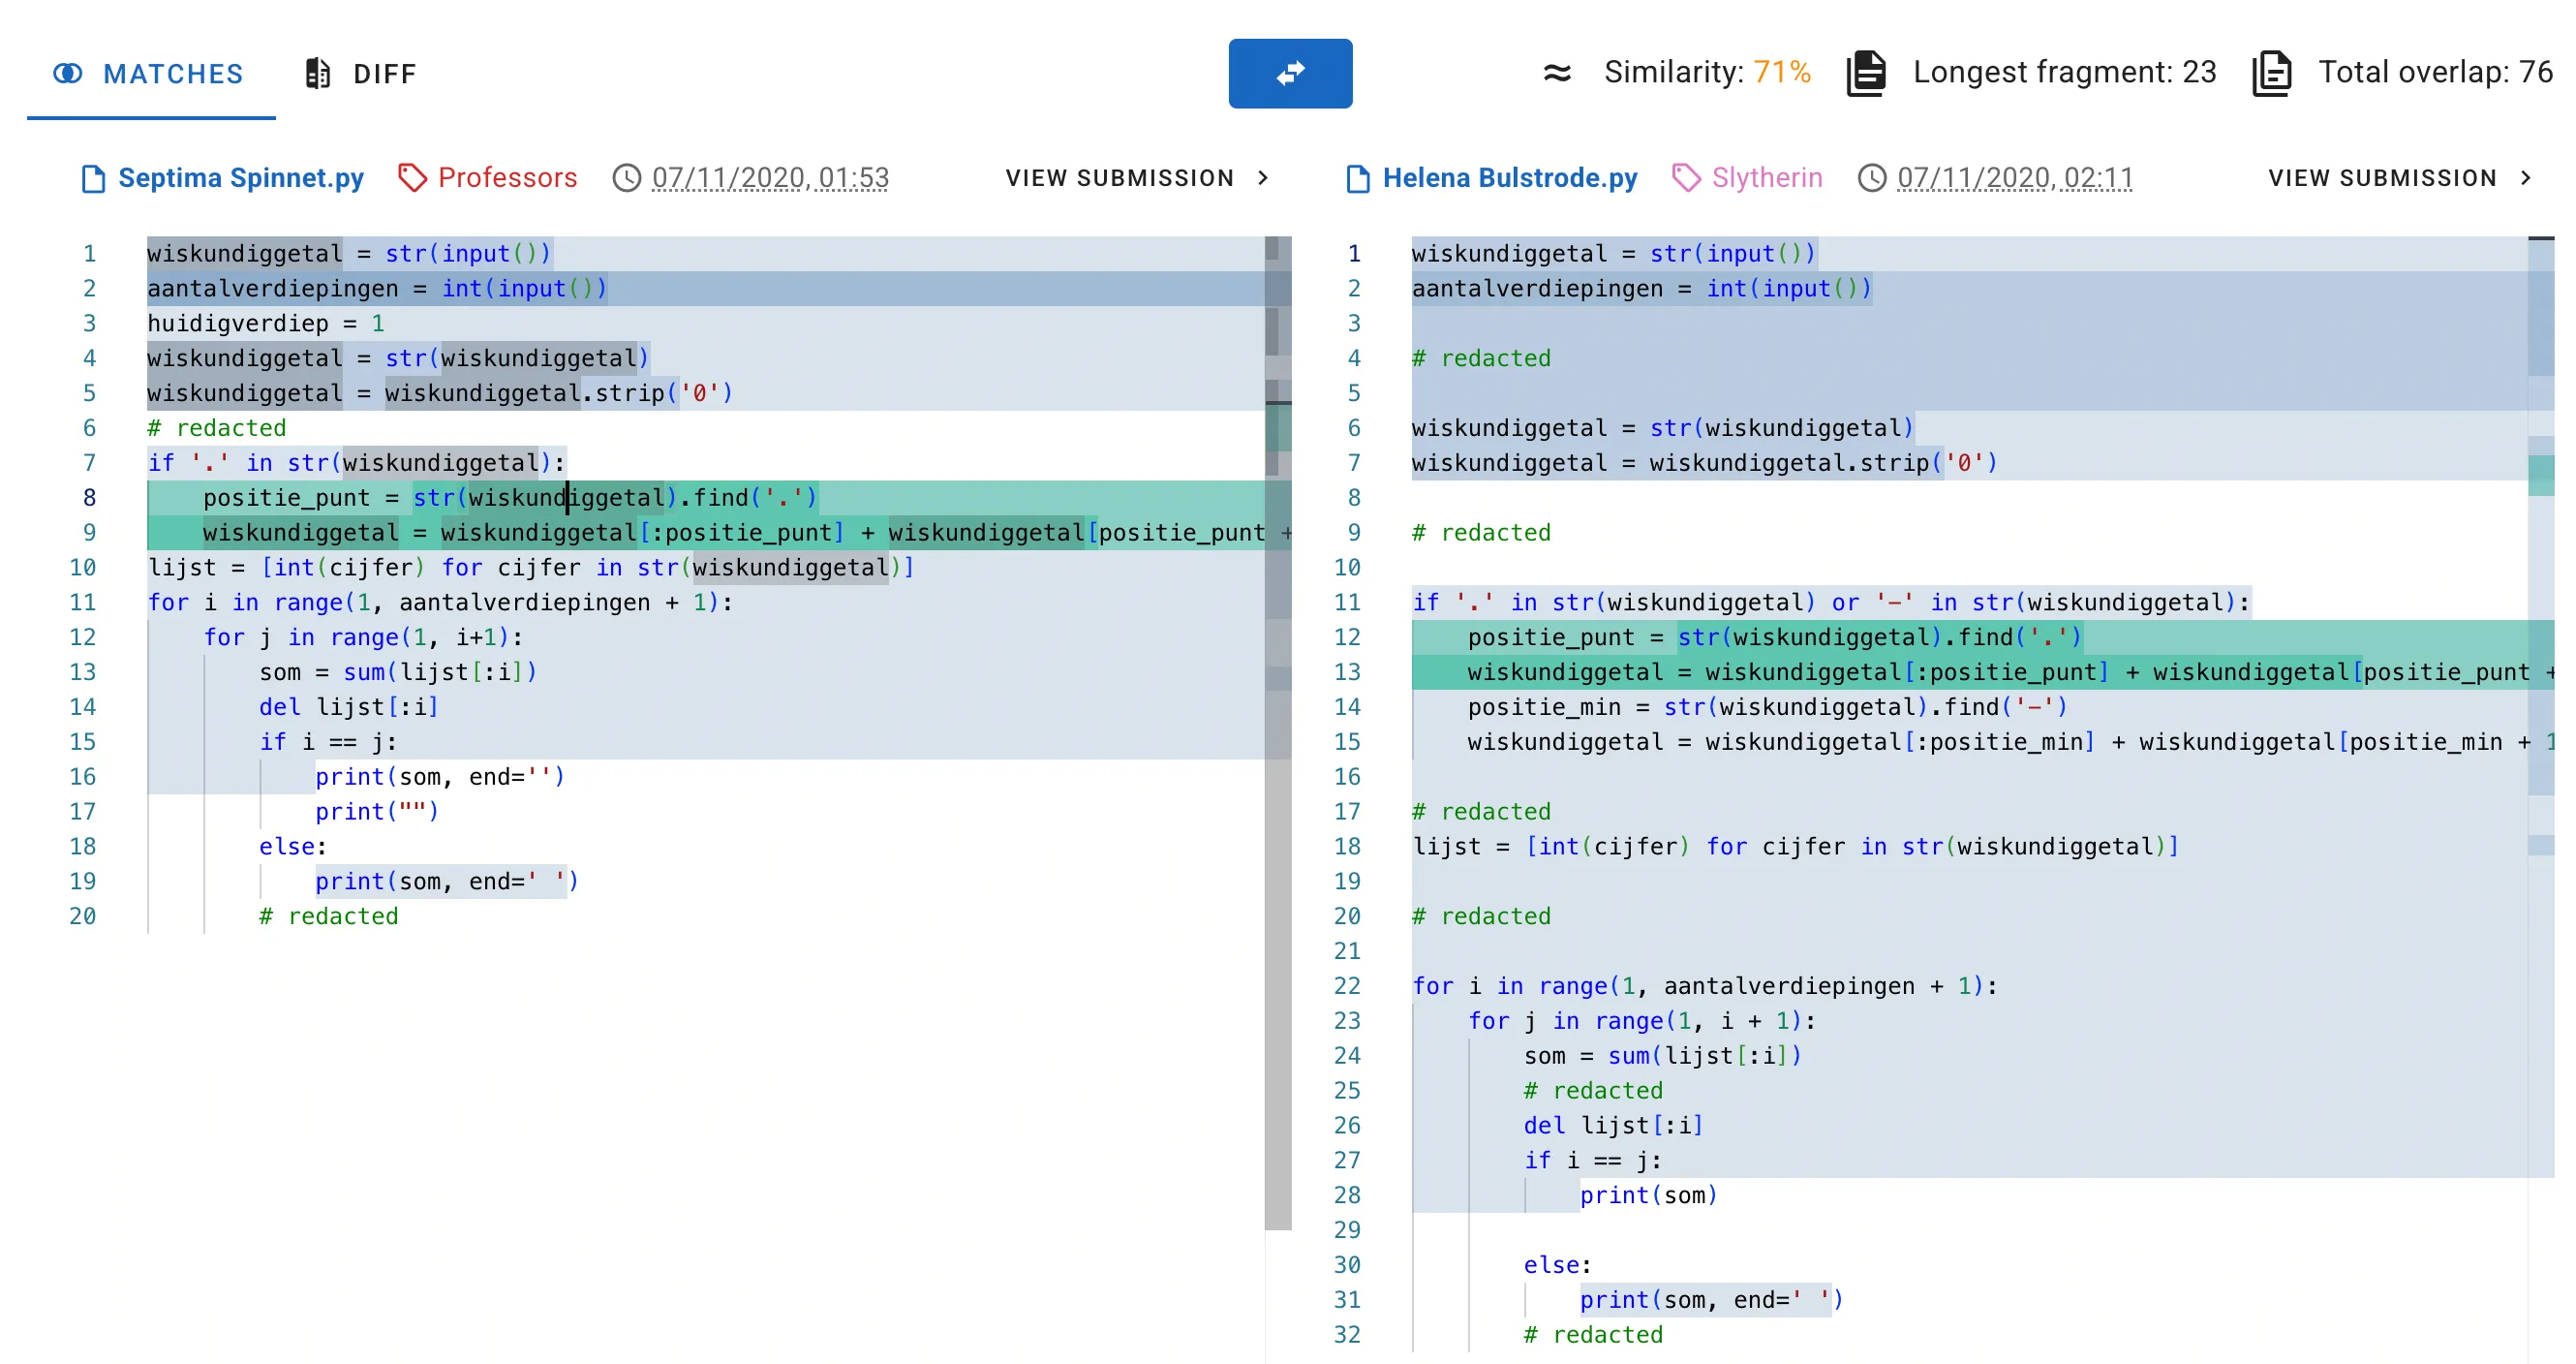Click the Slytherin tag icon
The image size is (2576, 1364).
point(1686,178)
